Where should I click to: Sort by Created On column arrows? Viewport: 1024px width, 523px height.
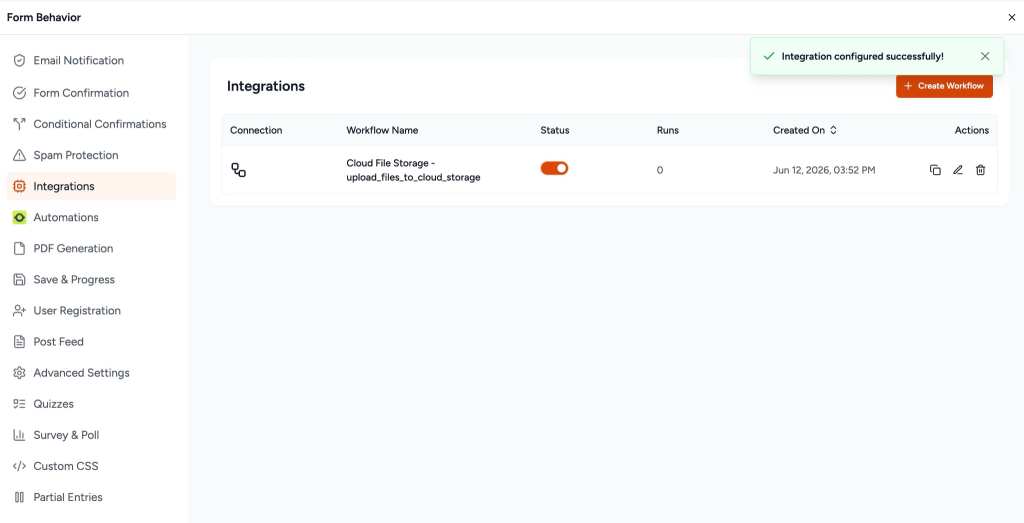pyautogui.click(x=833, y=130)
